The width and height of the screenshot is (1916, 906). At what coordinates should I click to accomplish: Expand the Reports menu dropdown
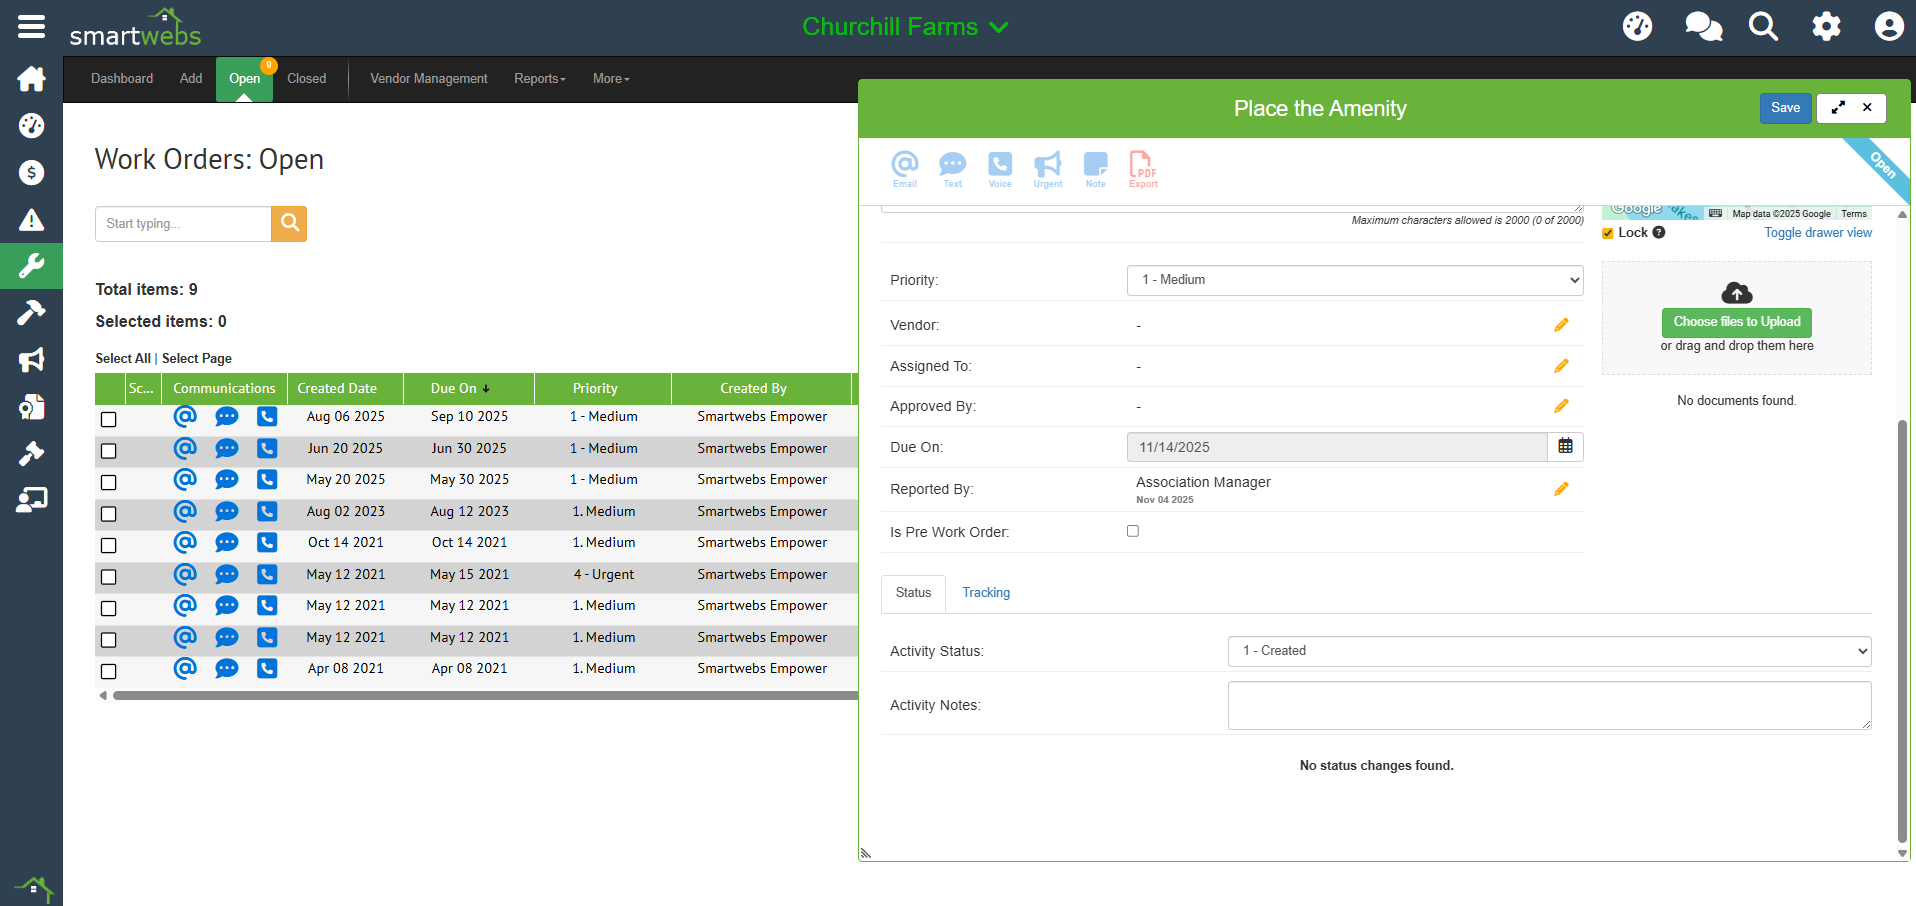(x=539, y=79)
